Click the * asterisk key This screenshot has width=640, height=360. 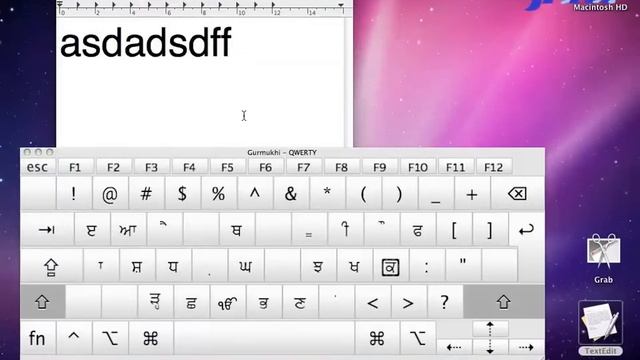pyautogui.click(x=327, y=194)
